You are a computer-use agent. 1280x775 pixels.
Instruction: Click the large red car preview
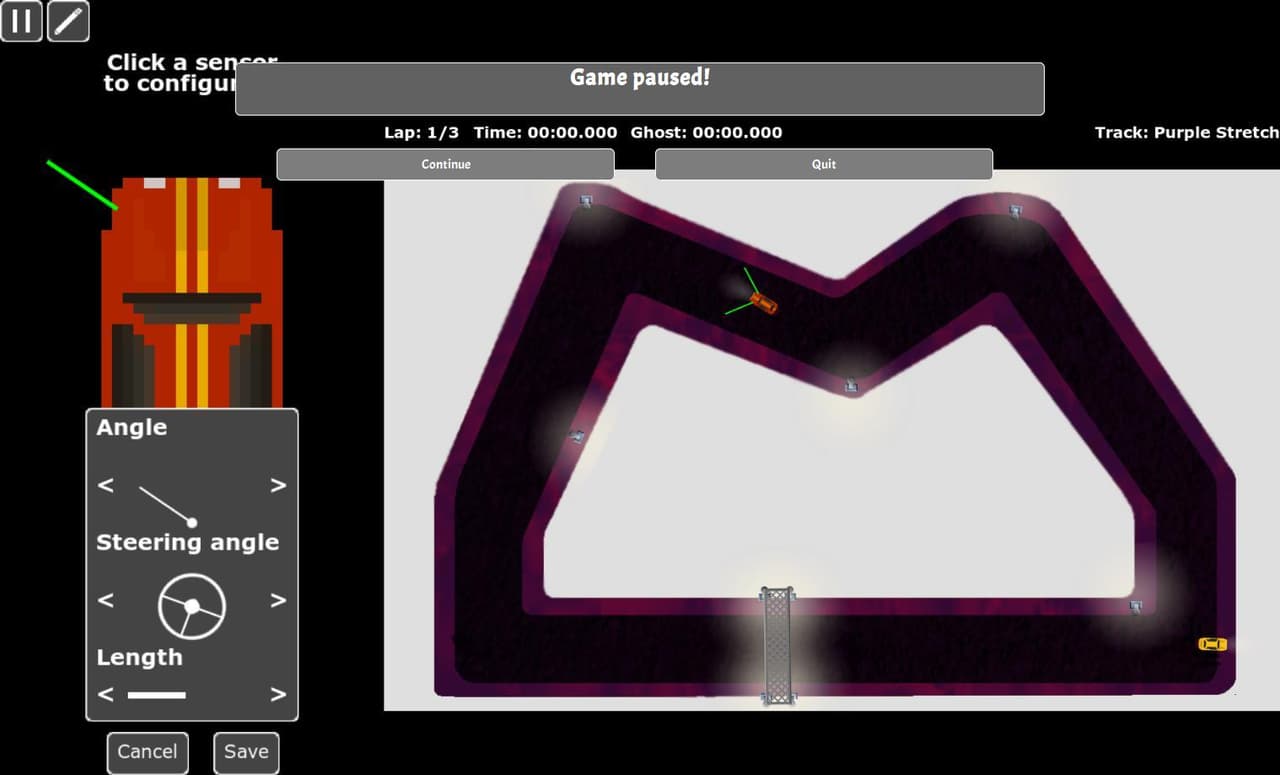(x=192, y=292)
